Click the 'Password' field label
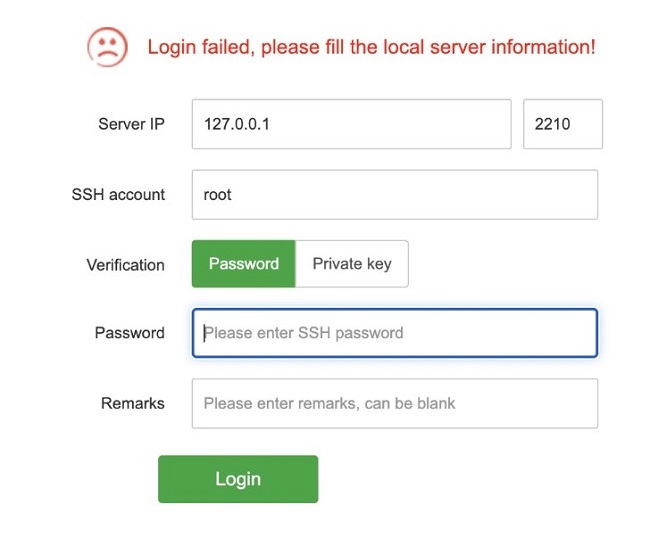Screen dimensions: 650x533 pos(129,333)
